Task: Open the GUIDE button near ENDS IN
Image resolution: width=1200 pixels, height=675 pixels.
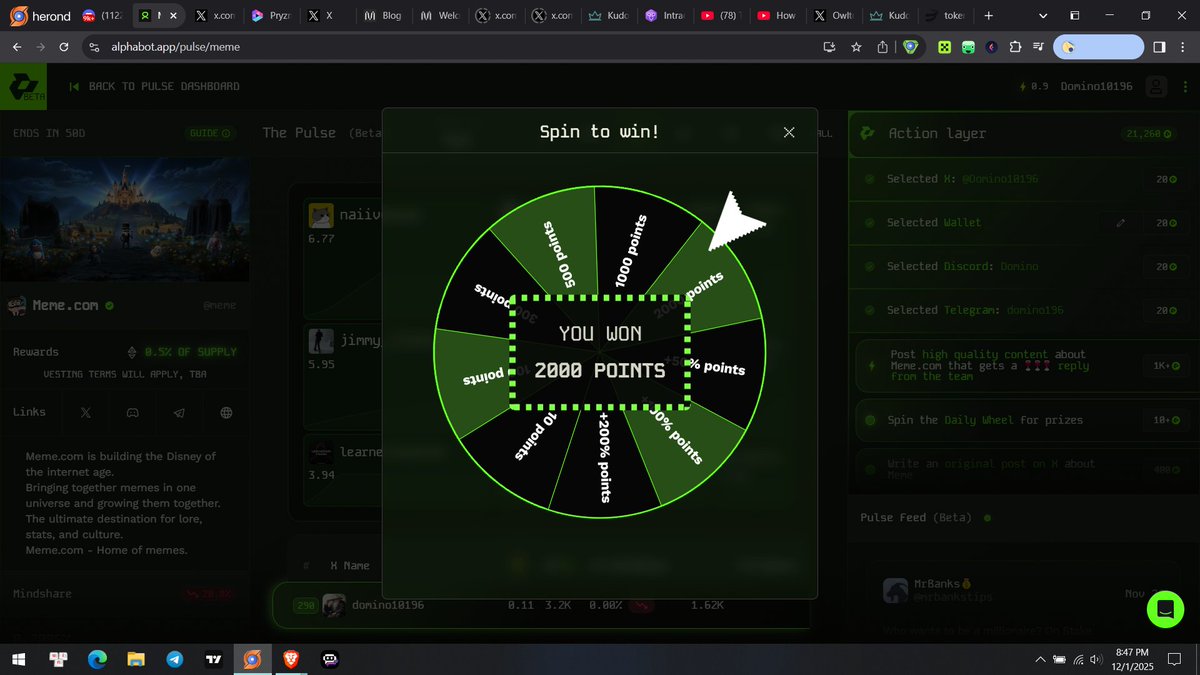Action: pyautogui.click(x=208, y=133)
